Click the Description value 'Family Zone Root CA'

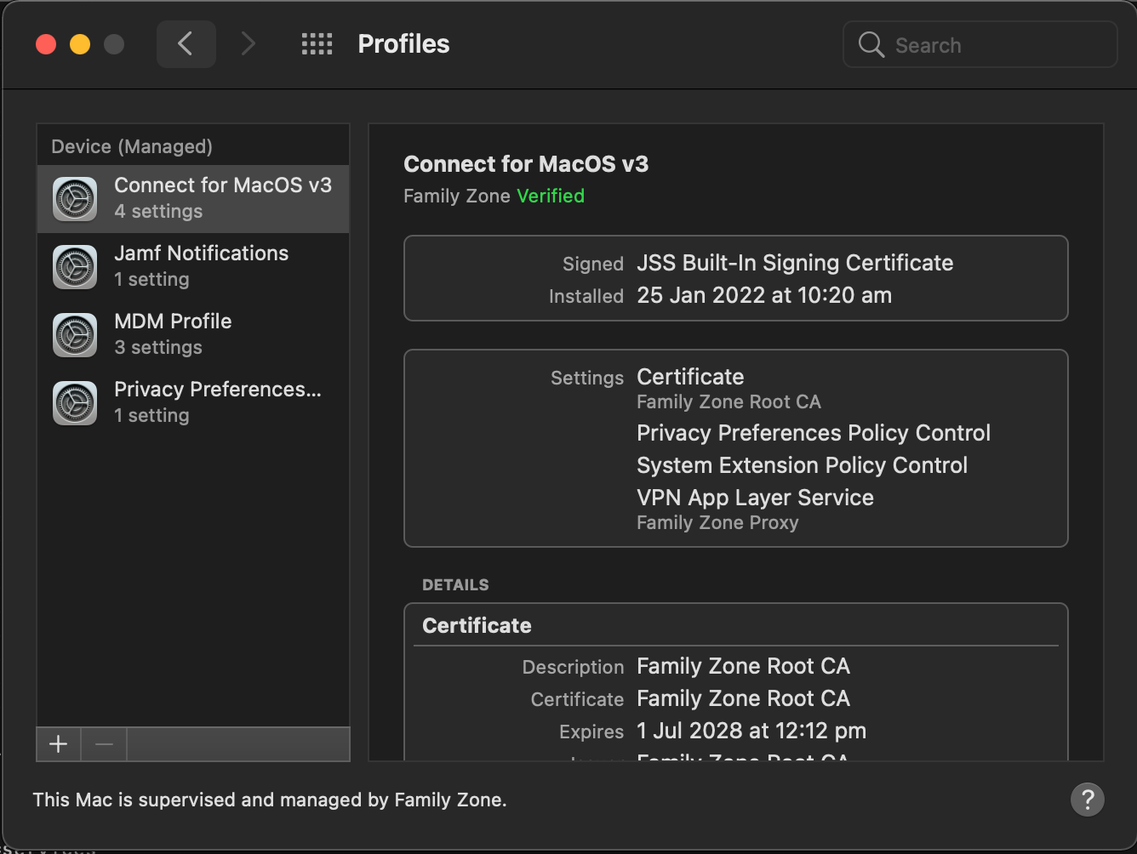point(743,666)
